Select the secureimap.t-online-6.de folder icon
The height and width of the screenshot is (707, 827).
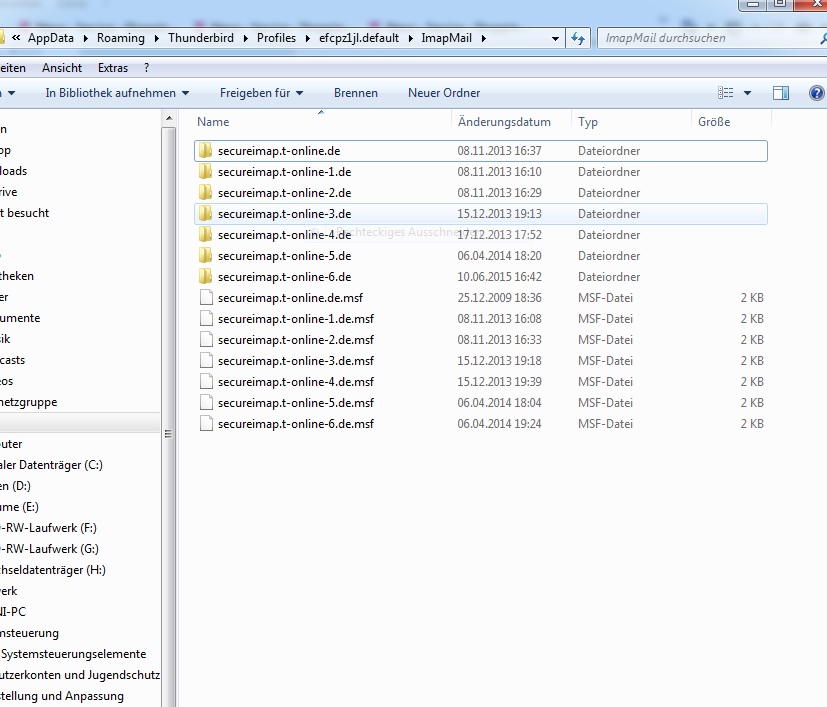(206, 277)
